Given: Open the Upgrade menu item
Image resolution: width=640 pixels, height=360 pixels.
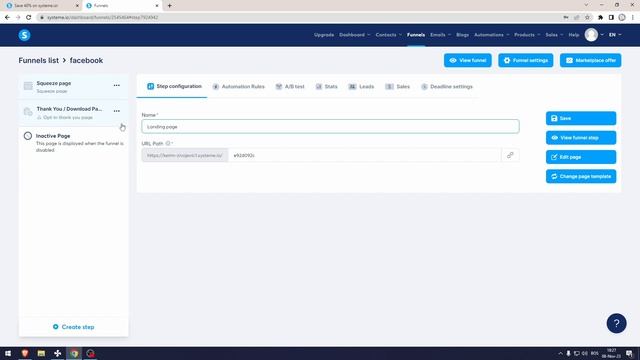Looking at the screenshot, I should pyautogui.click(x=324, y=35).
